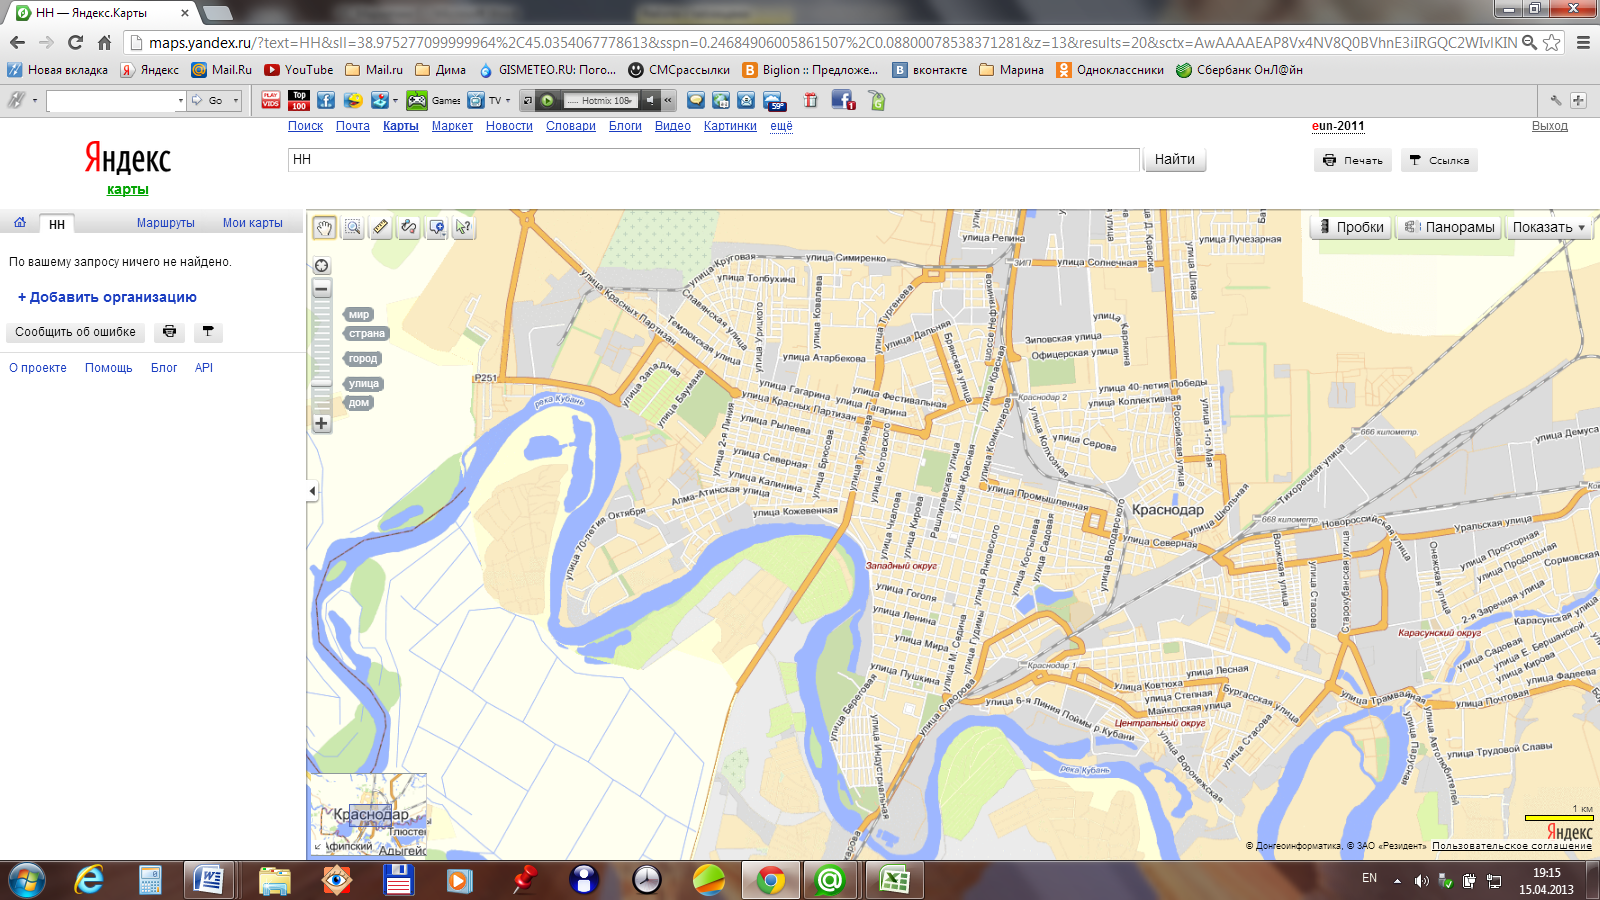
Task: Zoom in with the plus button
Action: pos(321,423)
